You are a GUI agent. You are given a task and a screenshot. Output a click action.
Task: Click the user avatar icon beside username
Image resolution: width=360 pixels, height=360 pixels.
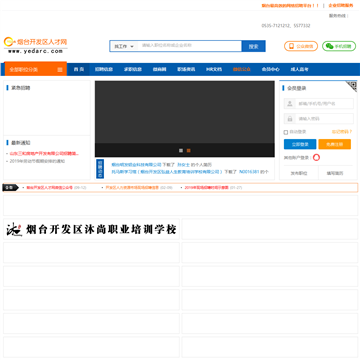290,104
